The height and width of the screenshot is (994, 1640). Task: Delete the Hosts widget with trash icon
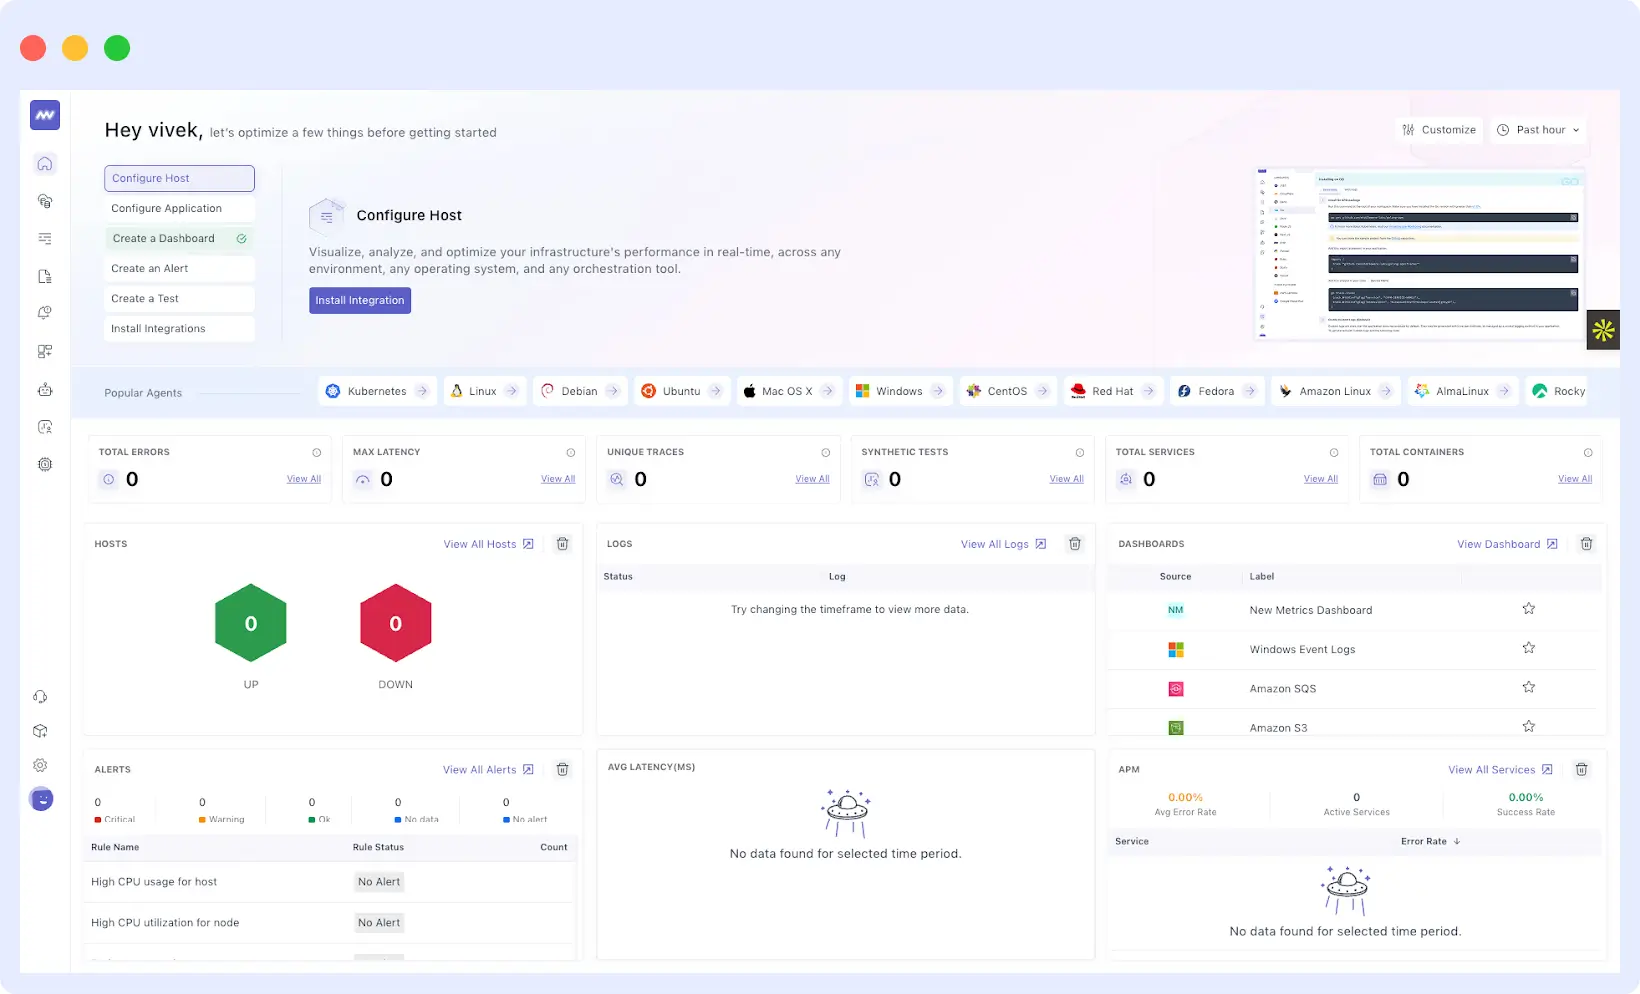[x=563, y=544]
